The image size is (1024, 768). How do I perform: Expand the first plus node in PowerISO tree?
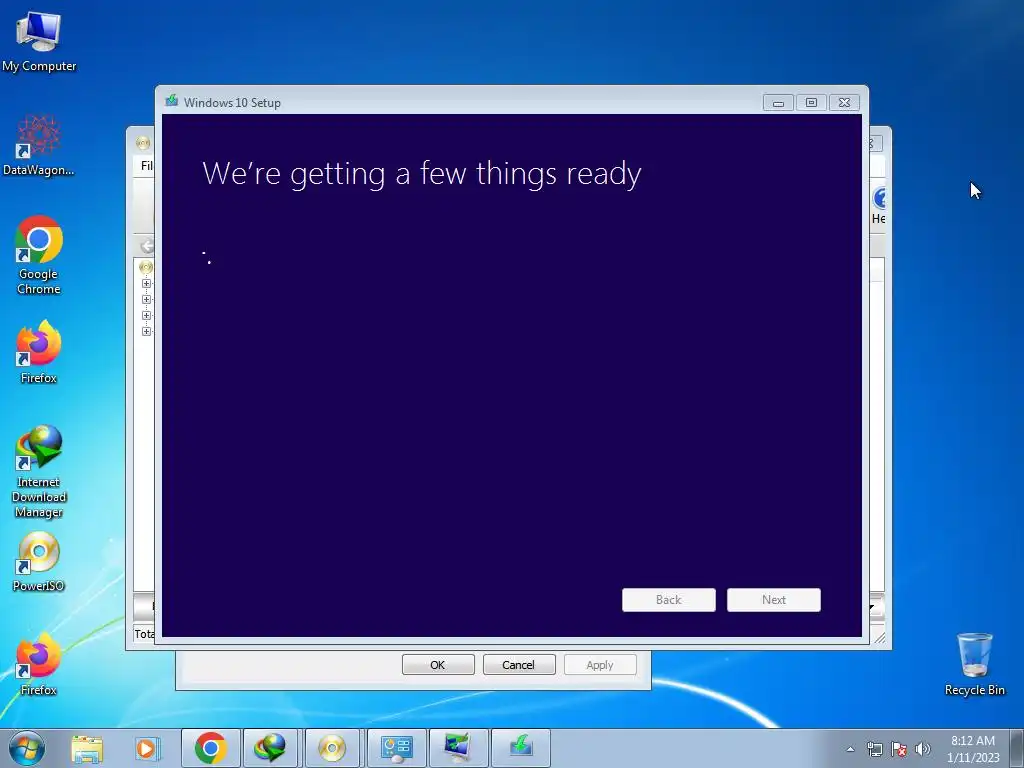pos(146,283)
